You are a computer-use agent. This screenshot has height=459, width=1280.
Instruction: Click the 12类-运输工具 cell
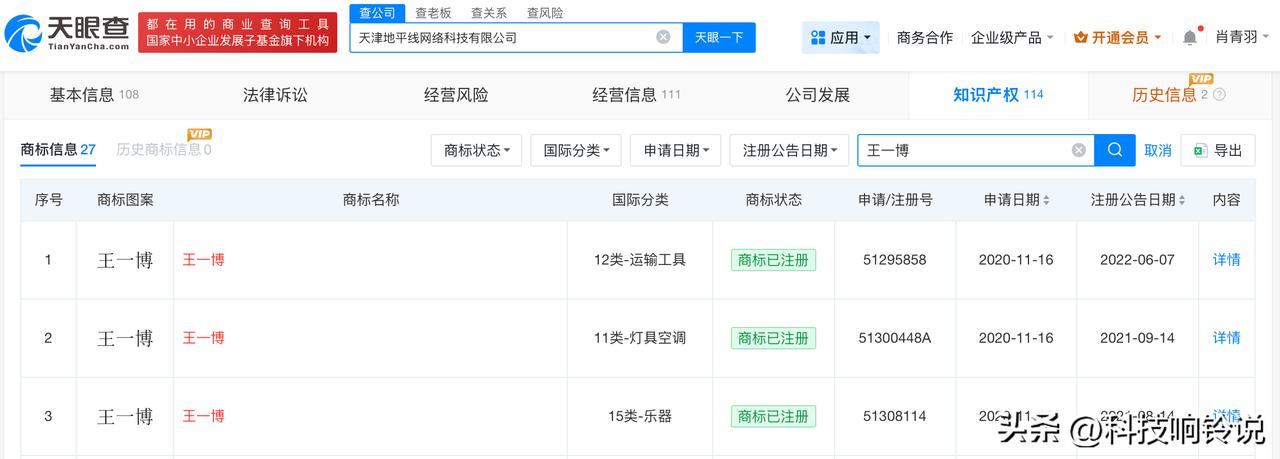pos(640,260)
